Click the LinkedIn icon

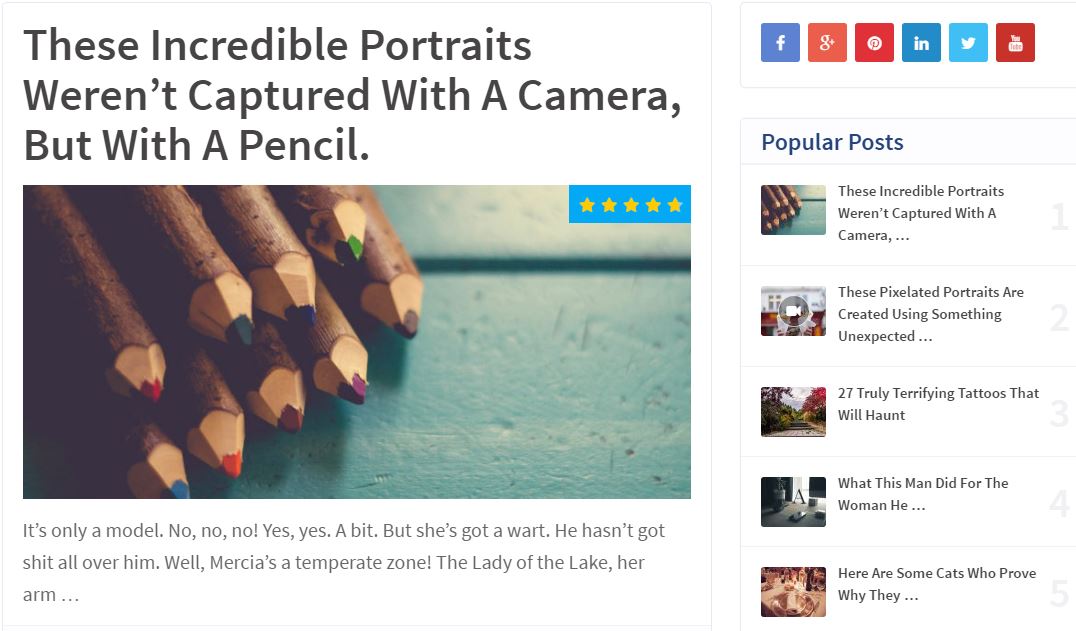[x=921, y=43]
